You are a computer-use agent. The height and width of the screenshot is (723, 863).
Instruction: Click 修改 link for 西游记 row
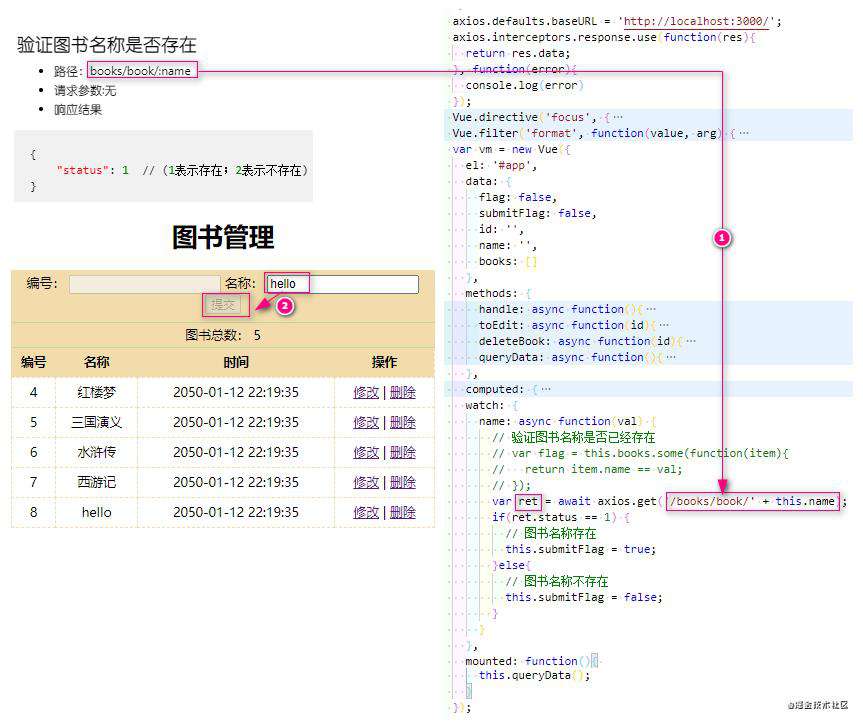click(x=366, y=483)
